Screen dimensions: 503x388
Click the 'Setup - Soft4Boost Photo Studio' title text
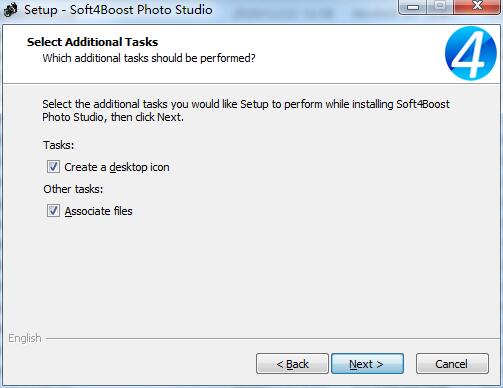[118, 10]
